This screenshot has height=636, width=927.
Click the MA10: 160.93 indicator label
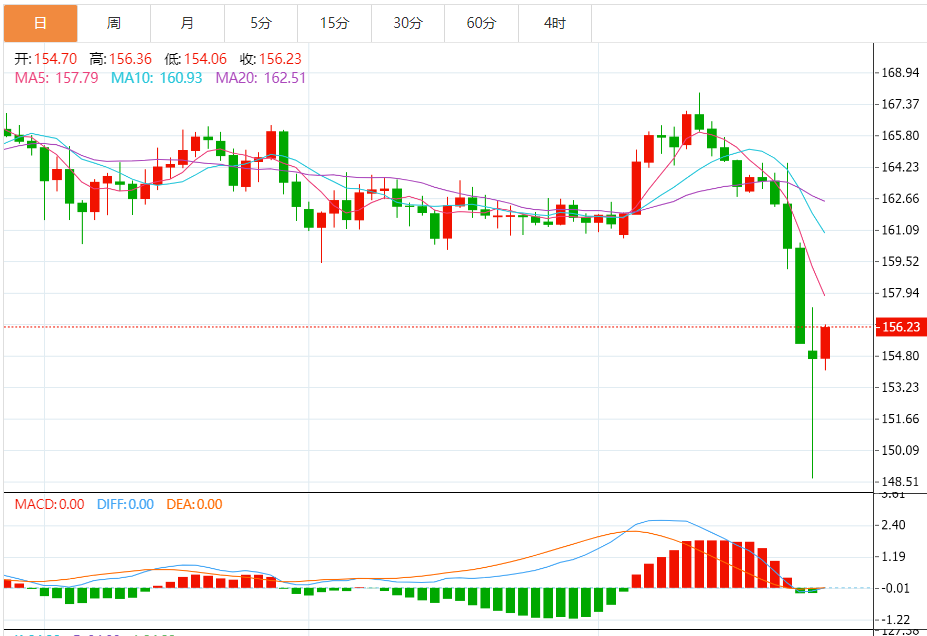click(157, 78)
